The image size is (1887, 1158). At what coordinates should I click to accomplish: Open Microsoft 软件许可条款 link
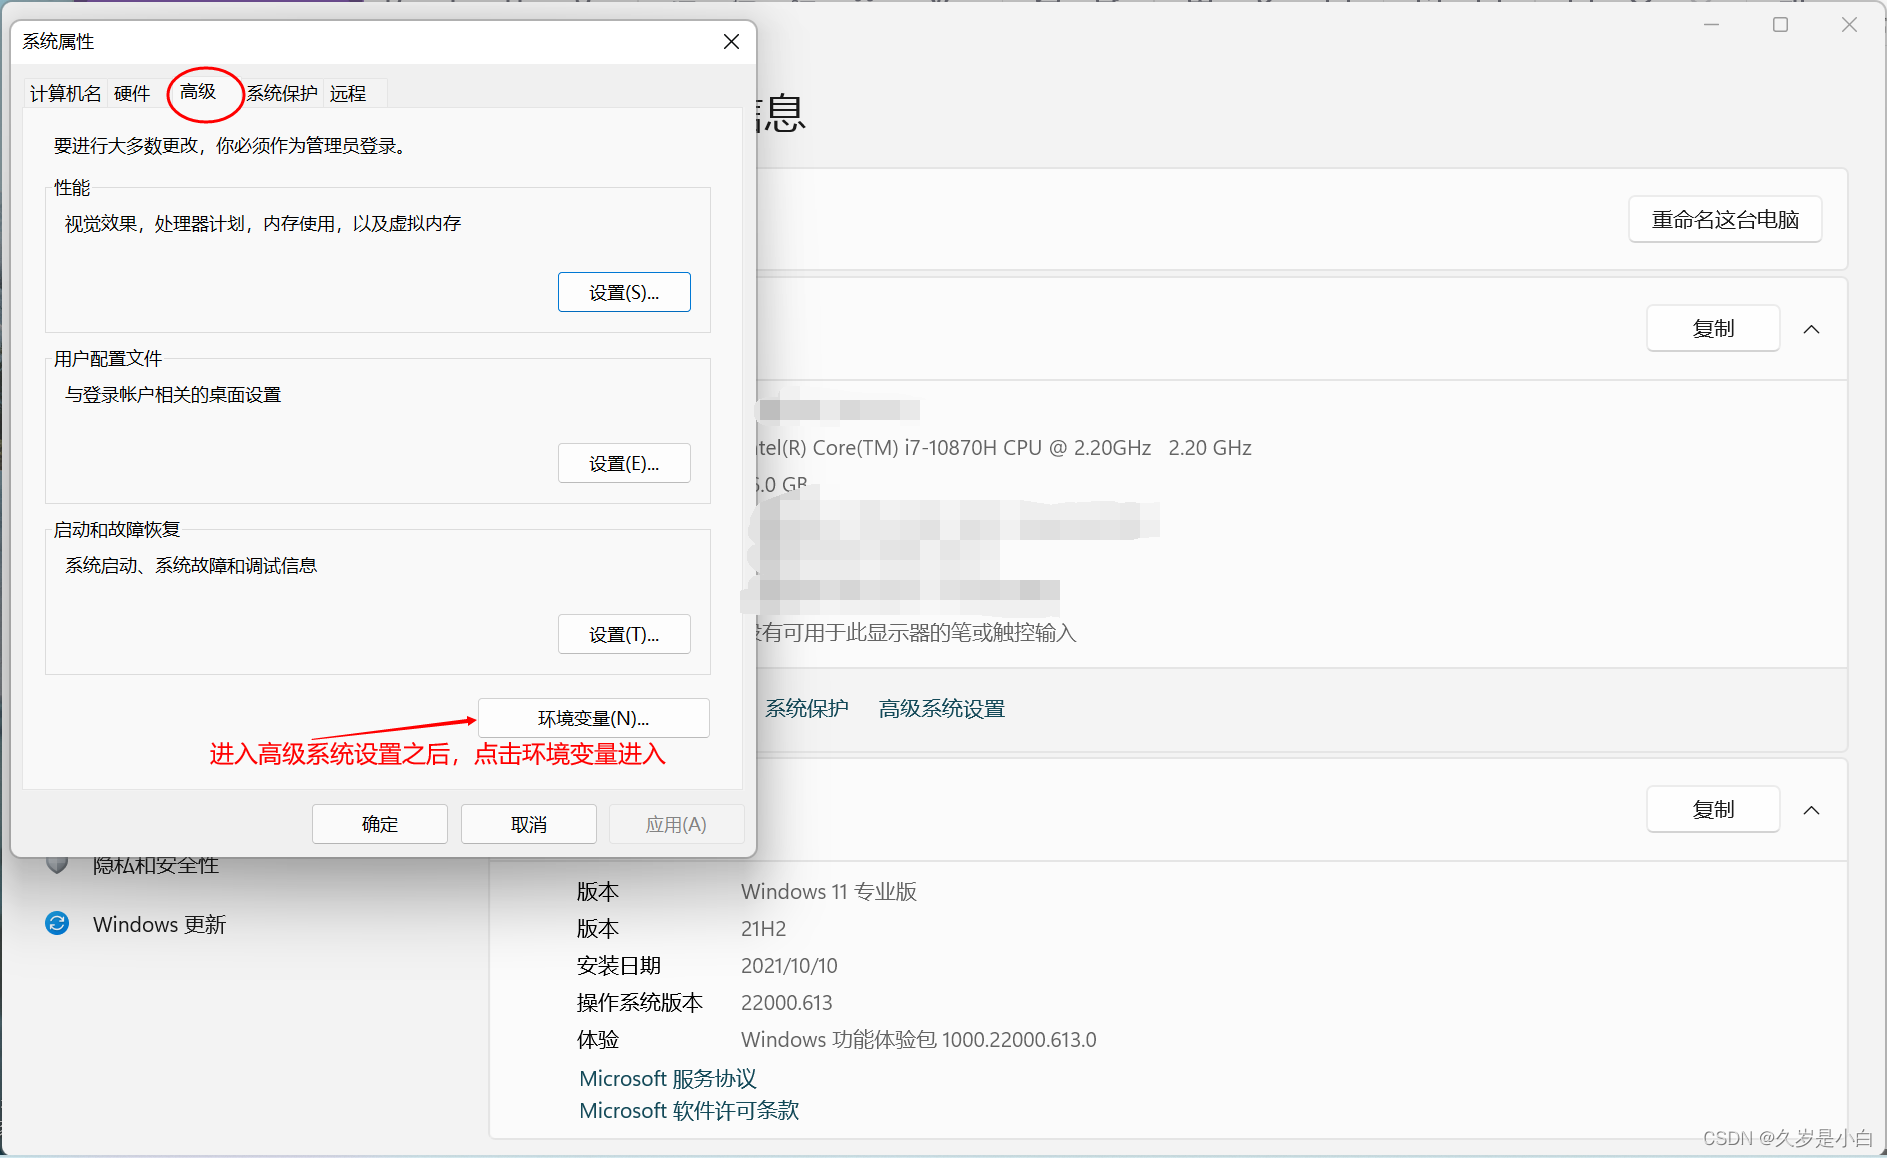coord(689,1111)
